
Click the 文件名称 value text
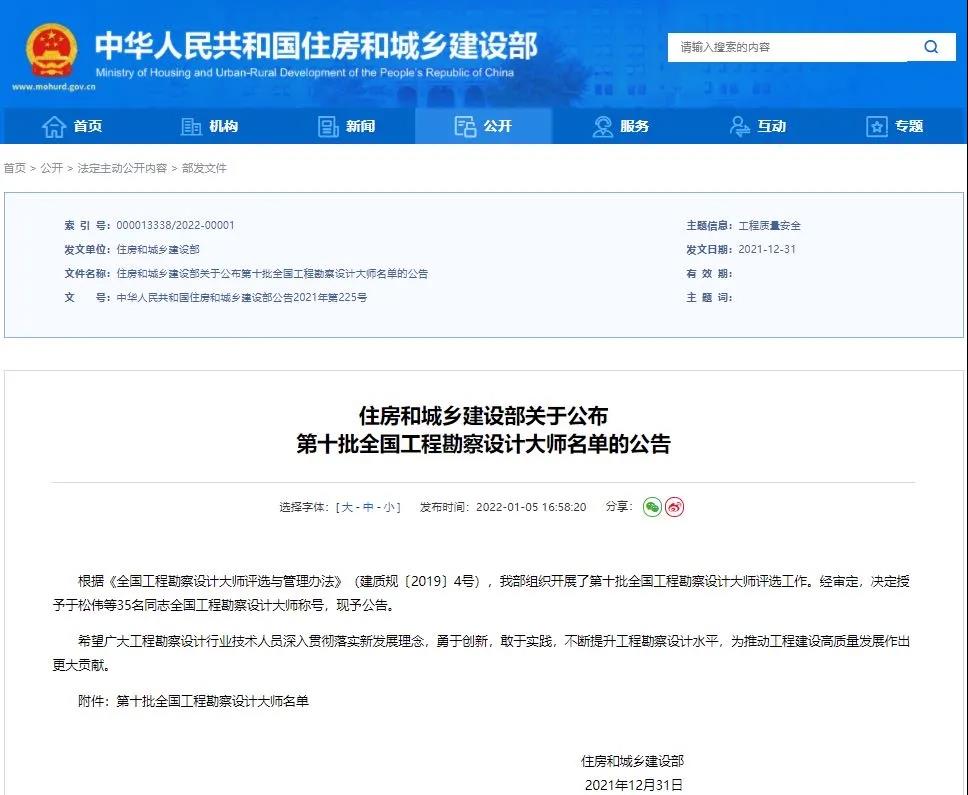click(x=272, y=273)
